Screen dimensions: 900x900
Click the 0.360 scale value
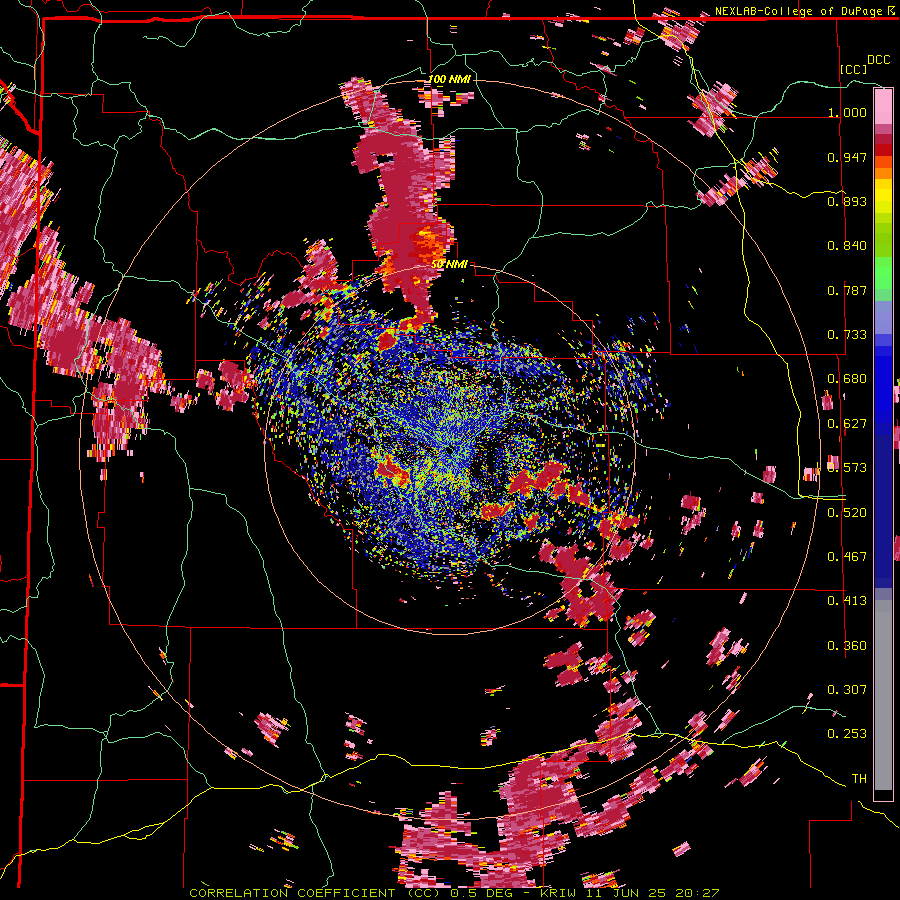(x=847, y=646)
